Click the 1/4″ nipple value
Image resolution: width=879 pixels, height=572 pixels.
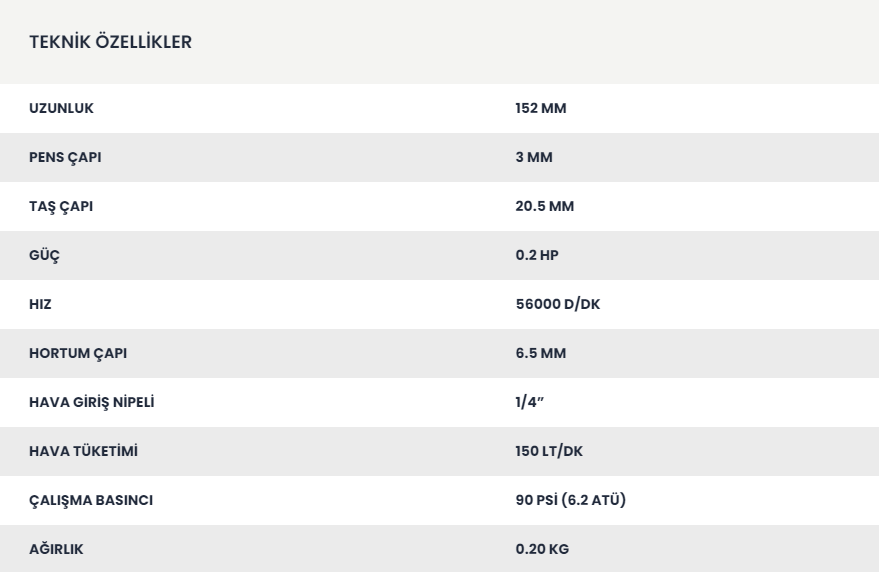530,402
